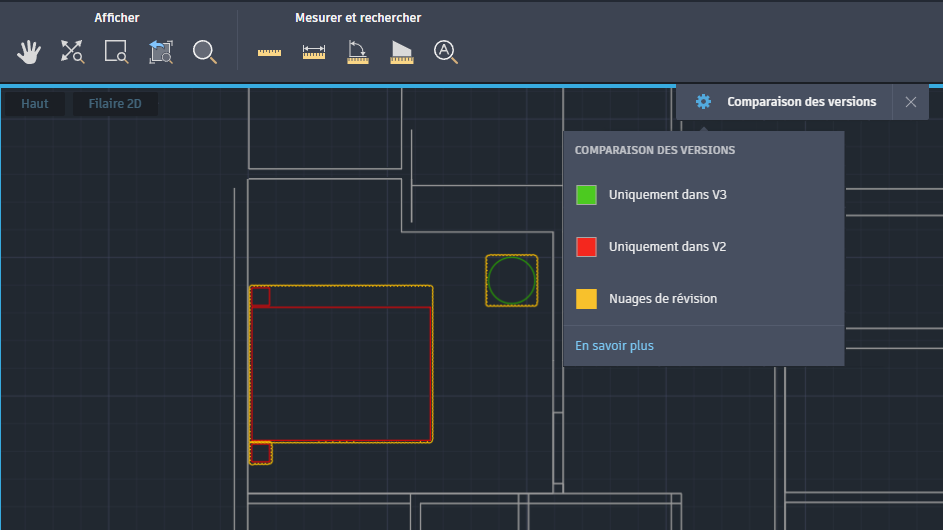Viewport: 943px width, 530px height.
Task: Click the Zoom Previous icon
Action: [x=161, y=52]
